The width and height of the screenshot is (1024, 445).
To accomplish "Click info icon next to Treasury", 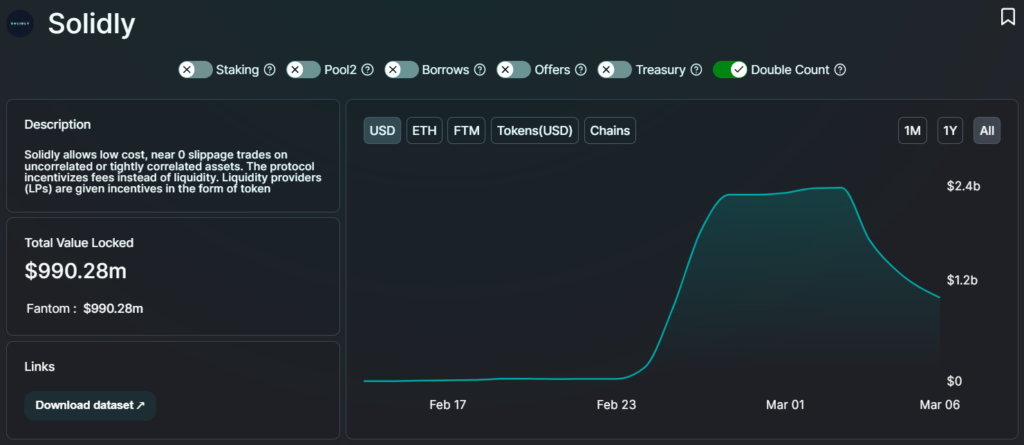I will tap(696, 70).
